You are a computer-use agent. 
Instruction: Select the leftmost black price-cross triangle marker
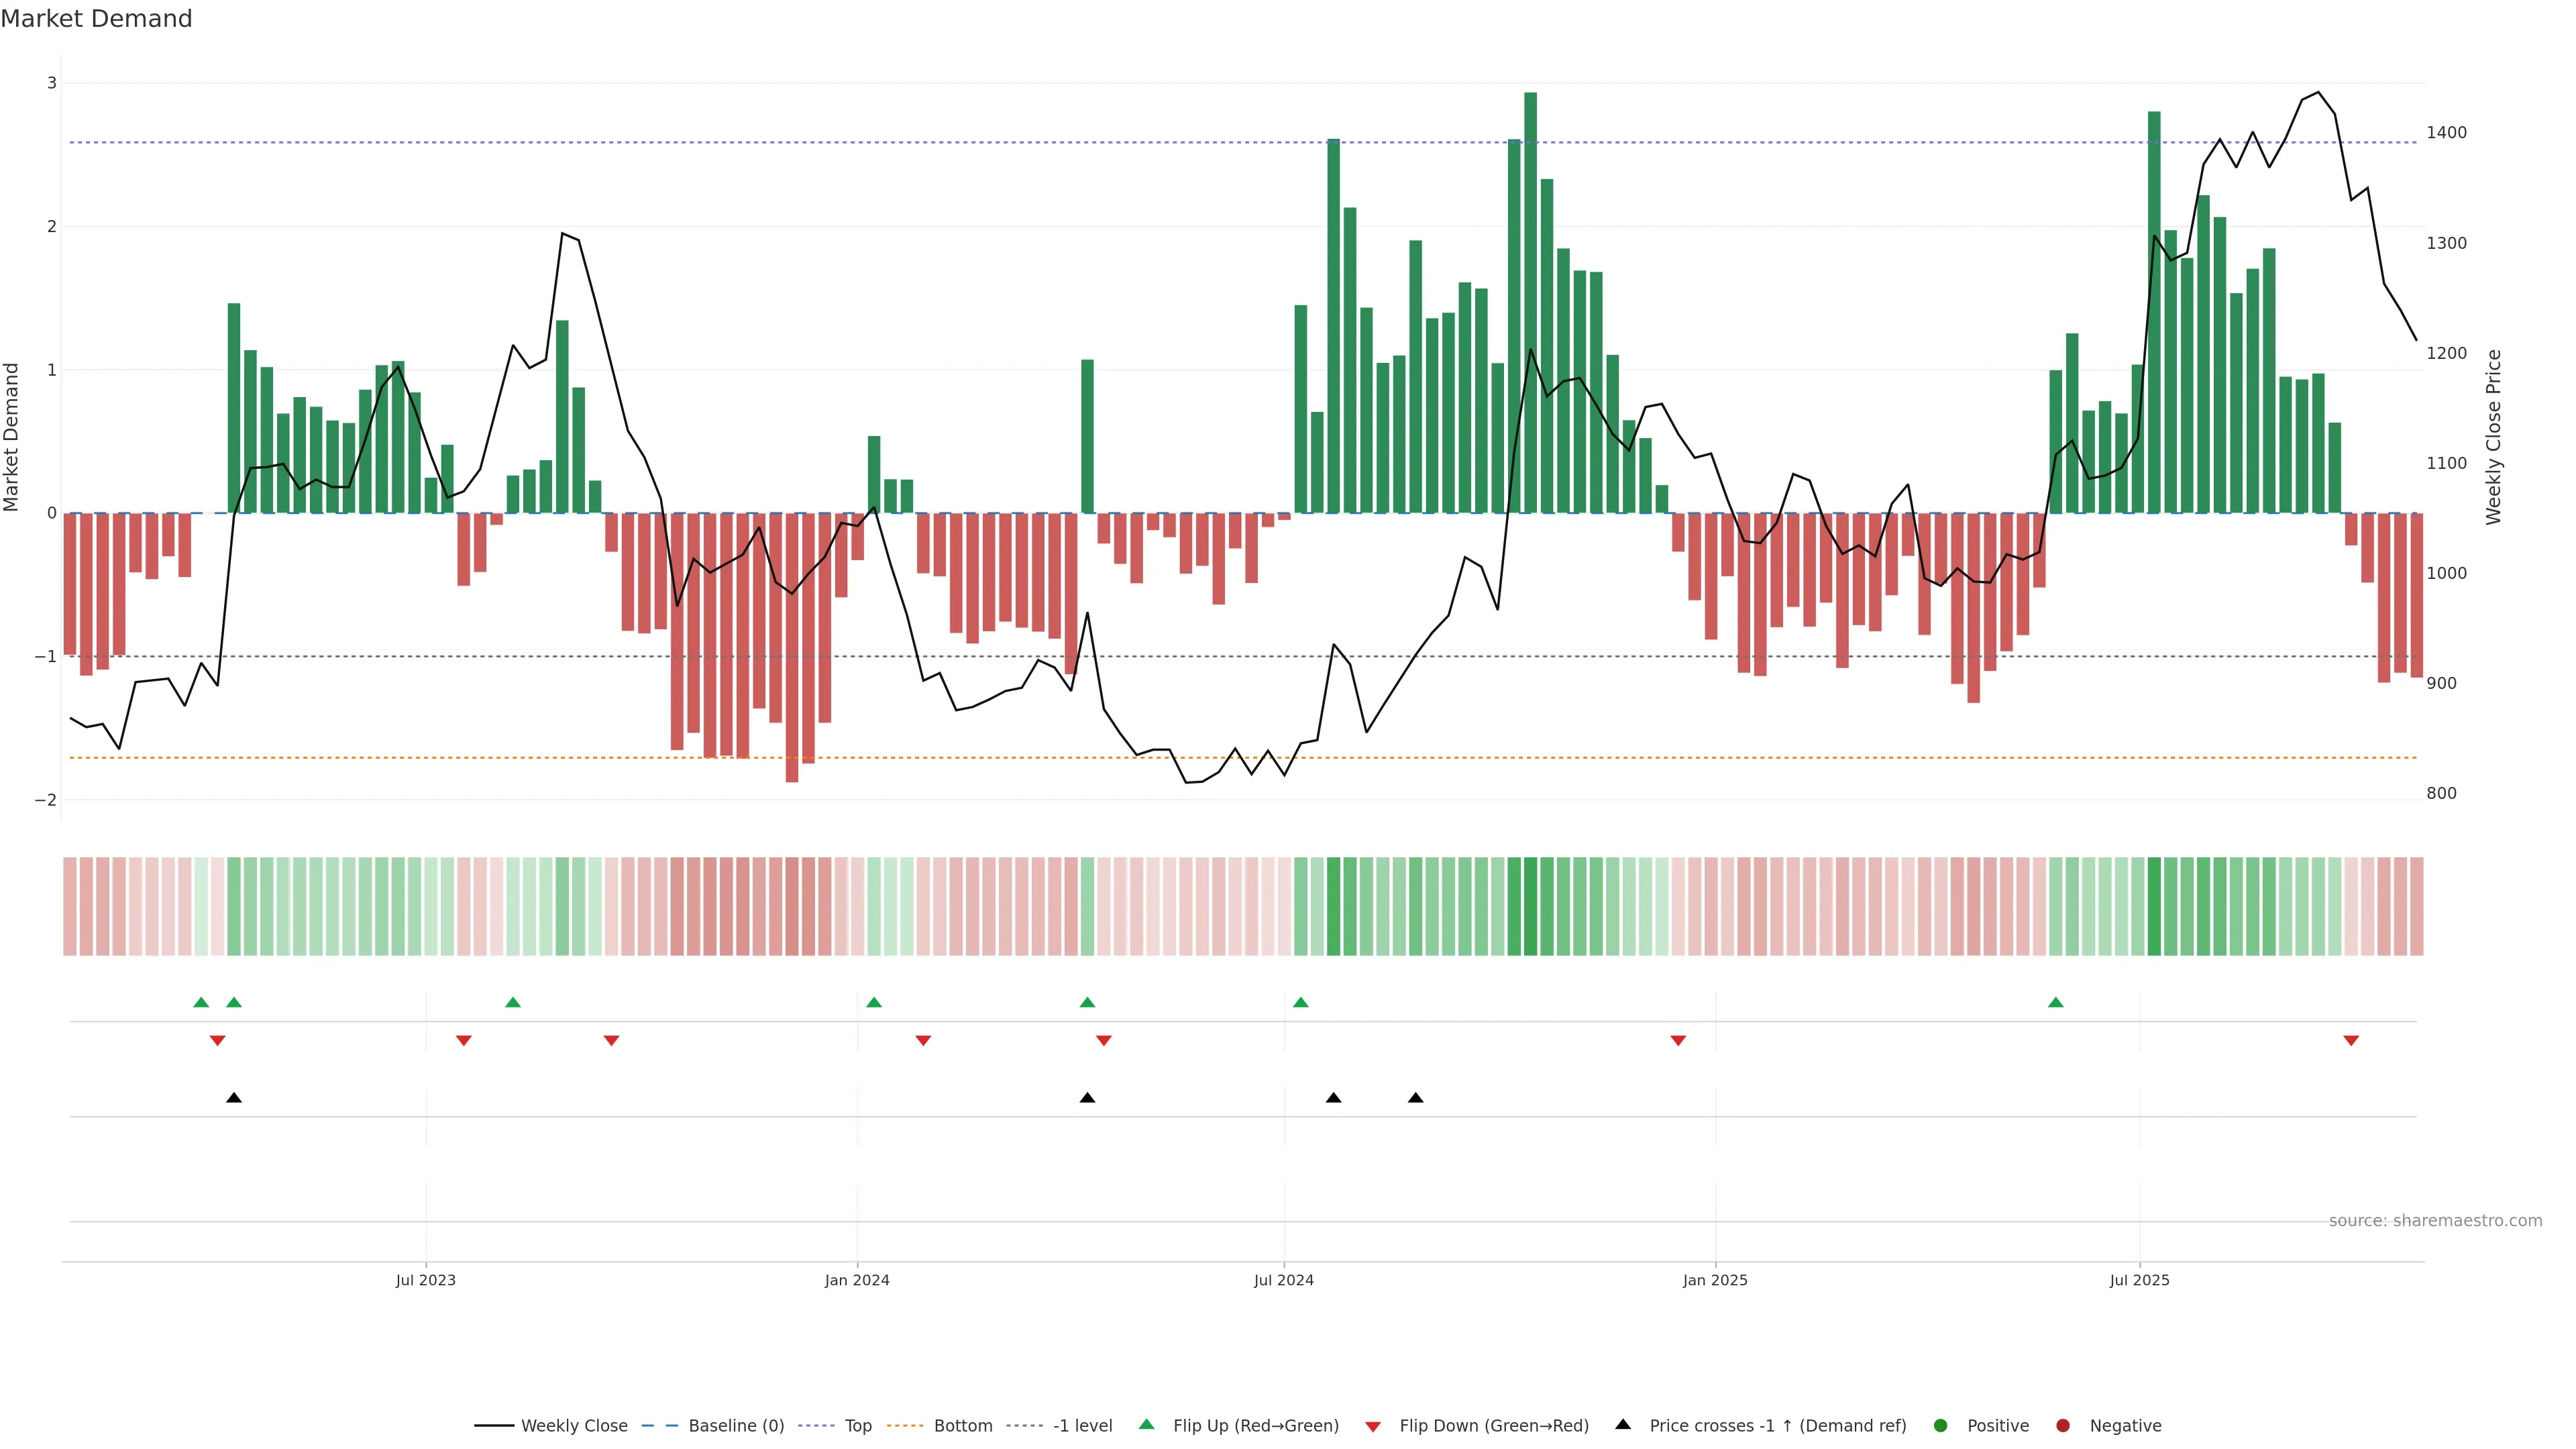coord(234,1098)
